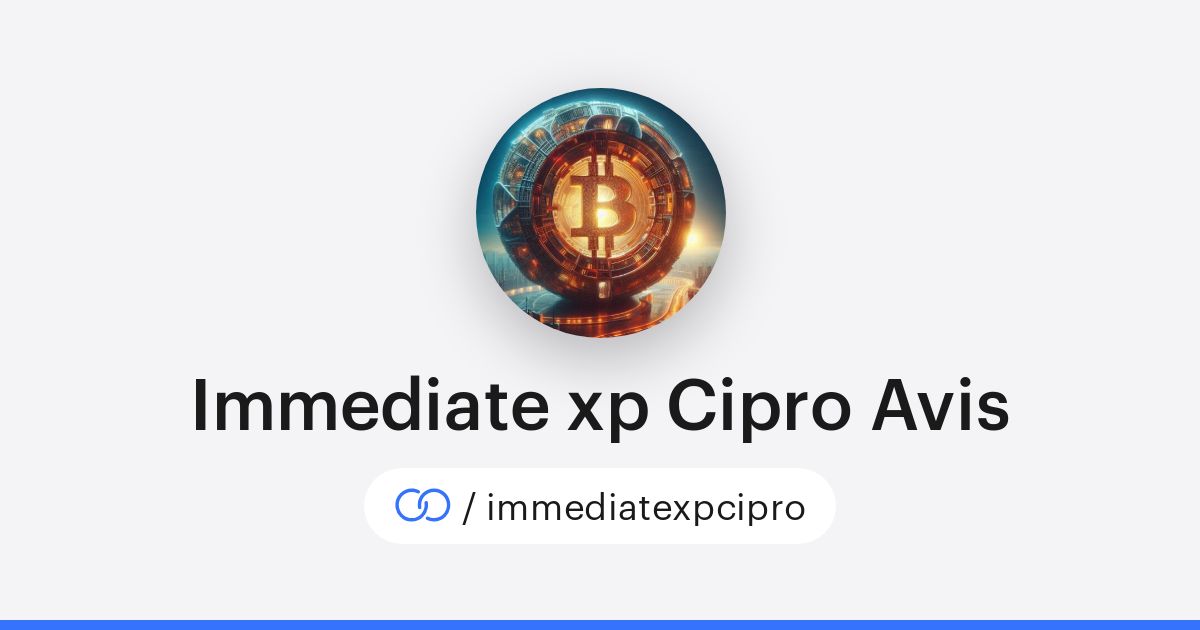Click the light gray background beside the avatar
This screenshot has height=630, width=1200.
300,200
